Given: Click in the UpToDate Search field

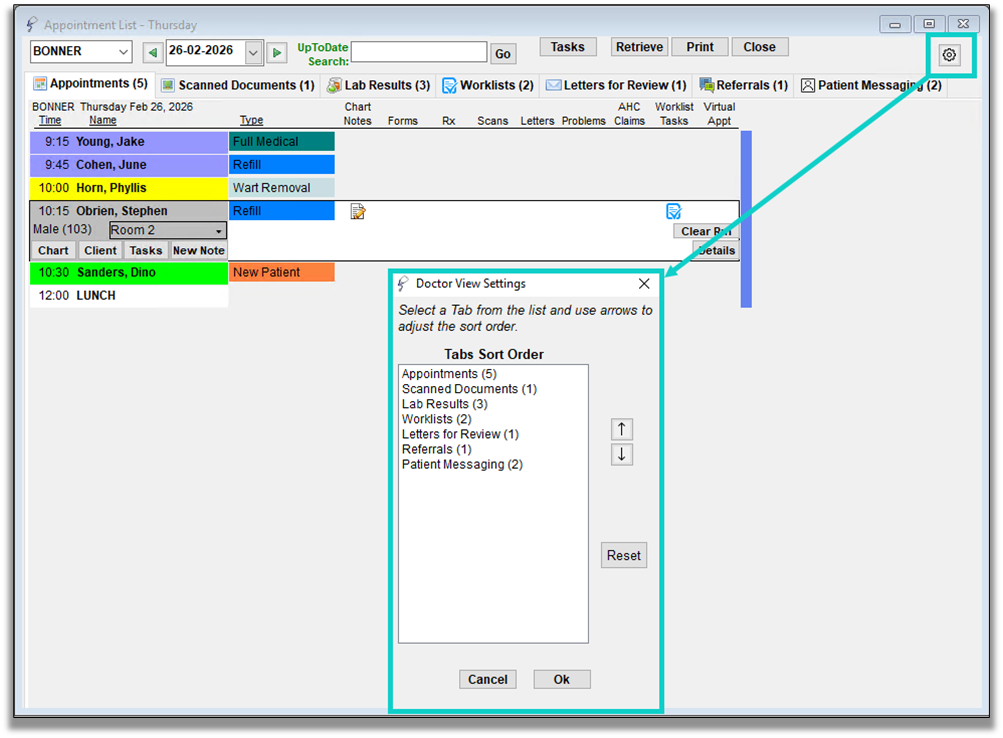Looking at the screenshot, I should 418,52.
